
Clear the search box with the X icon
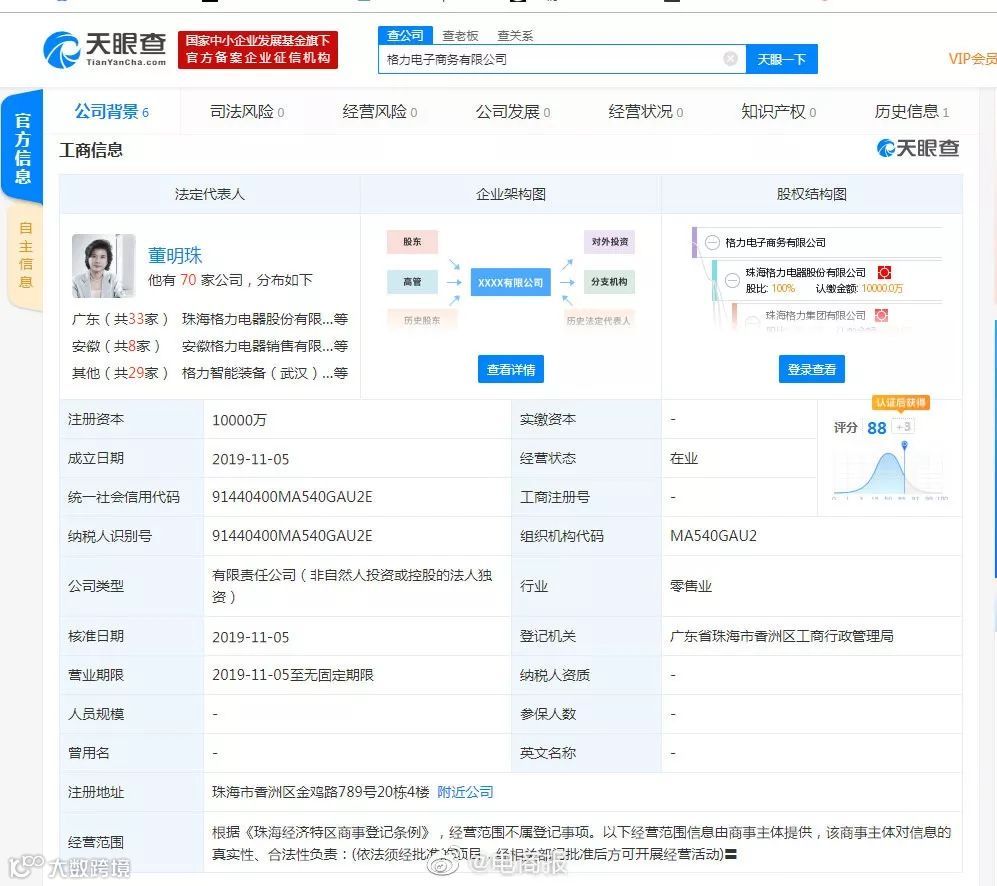(x=731, y=59)
